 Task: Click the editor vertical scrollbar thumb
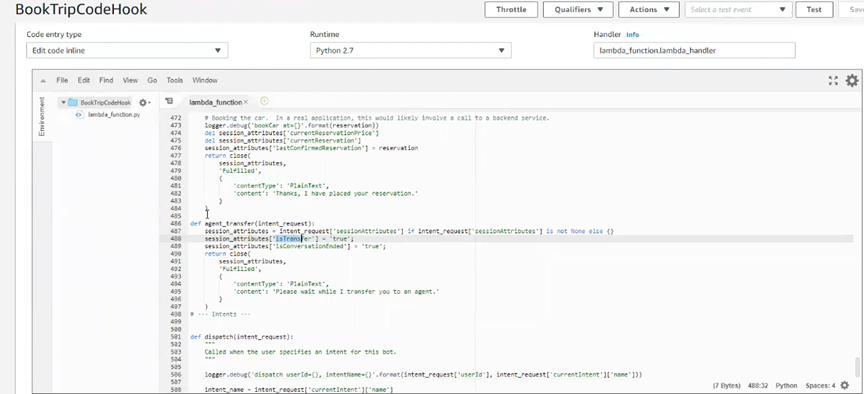[x=857, y=366]
